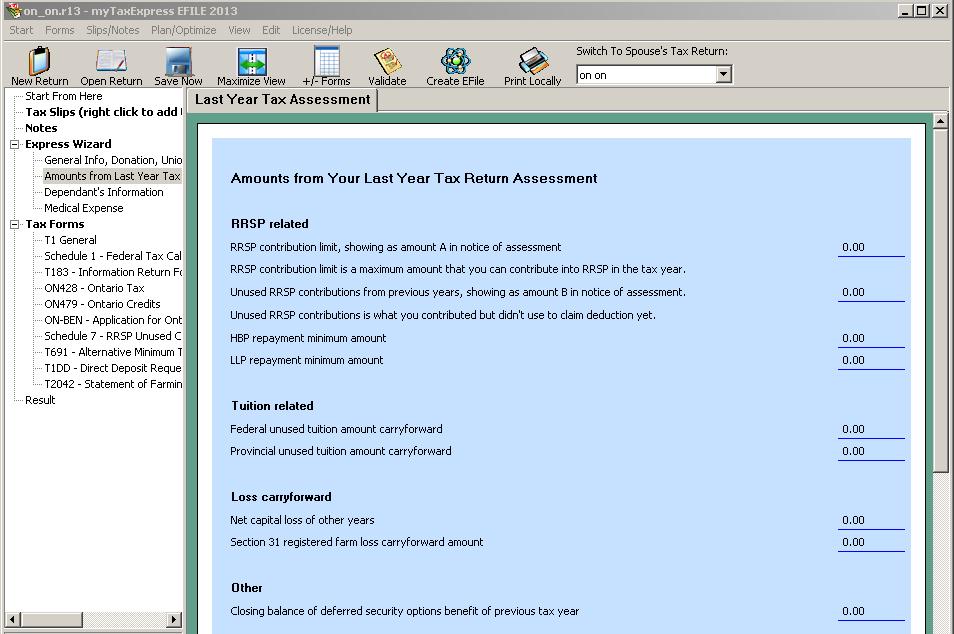Image resolution: width=954 pixels, height=634 pixels.
Task: Open the View menu
Action: pyautogui.click(x=239, y=30)
